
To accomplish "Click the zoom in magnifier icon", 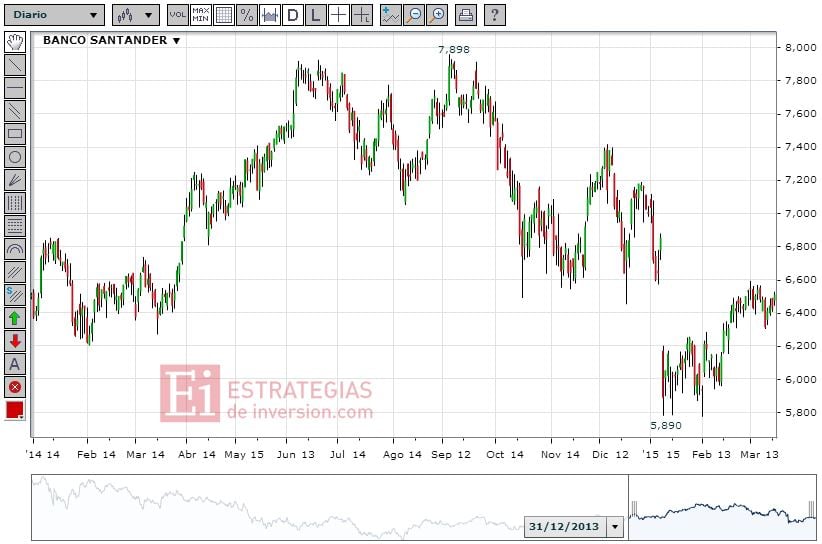I will 437,15.
